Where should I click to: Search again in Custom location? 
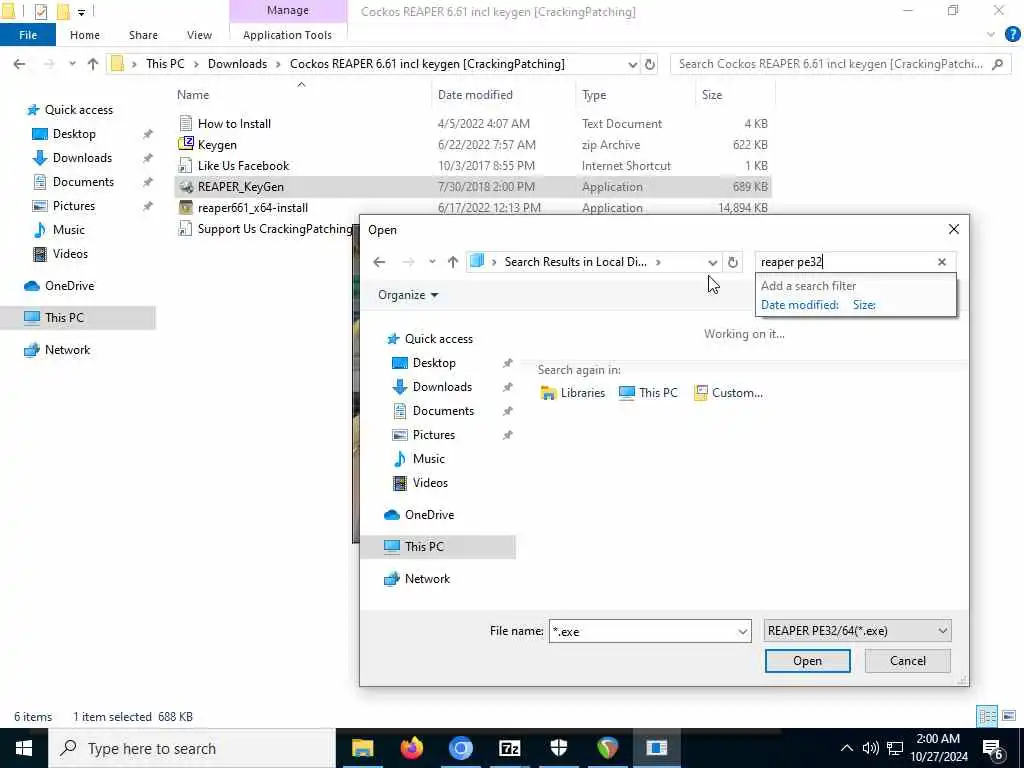coord(728,393)
